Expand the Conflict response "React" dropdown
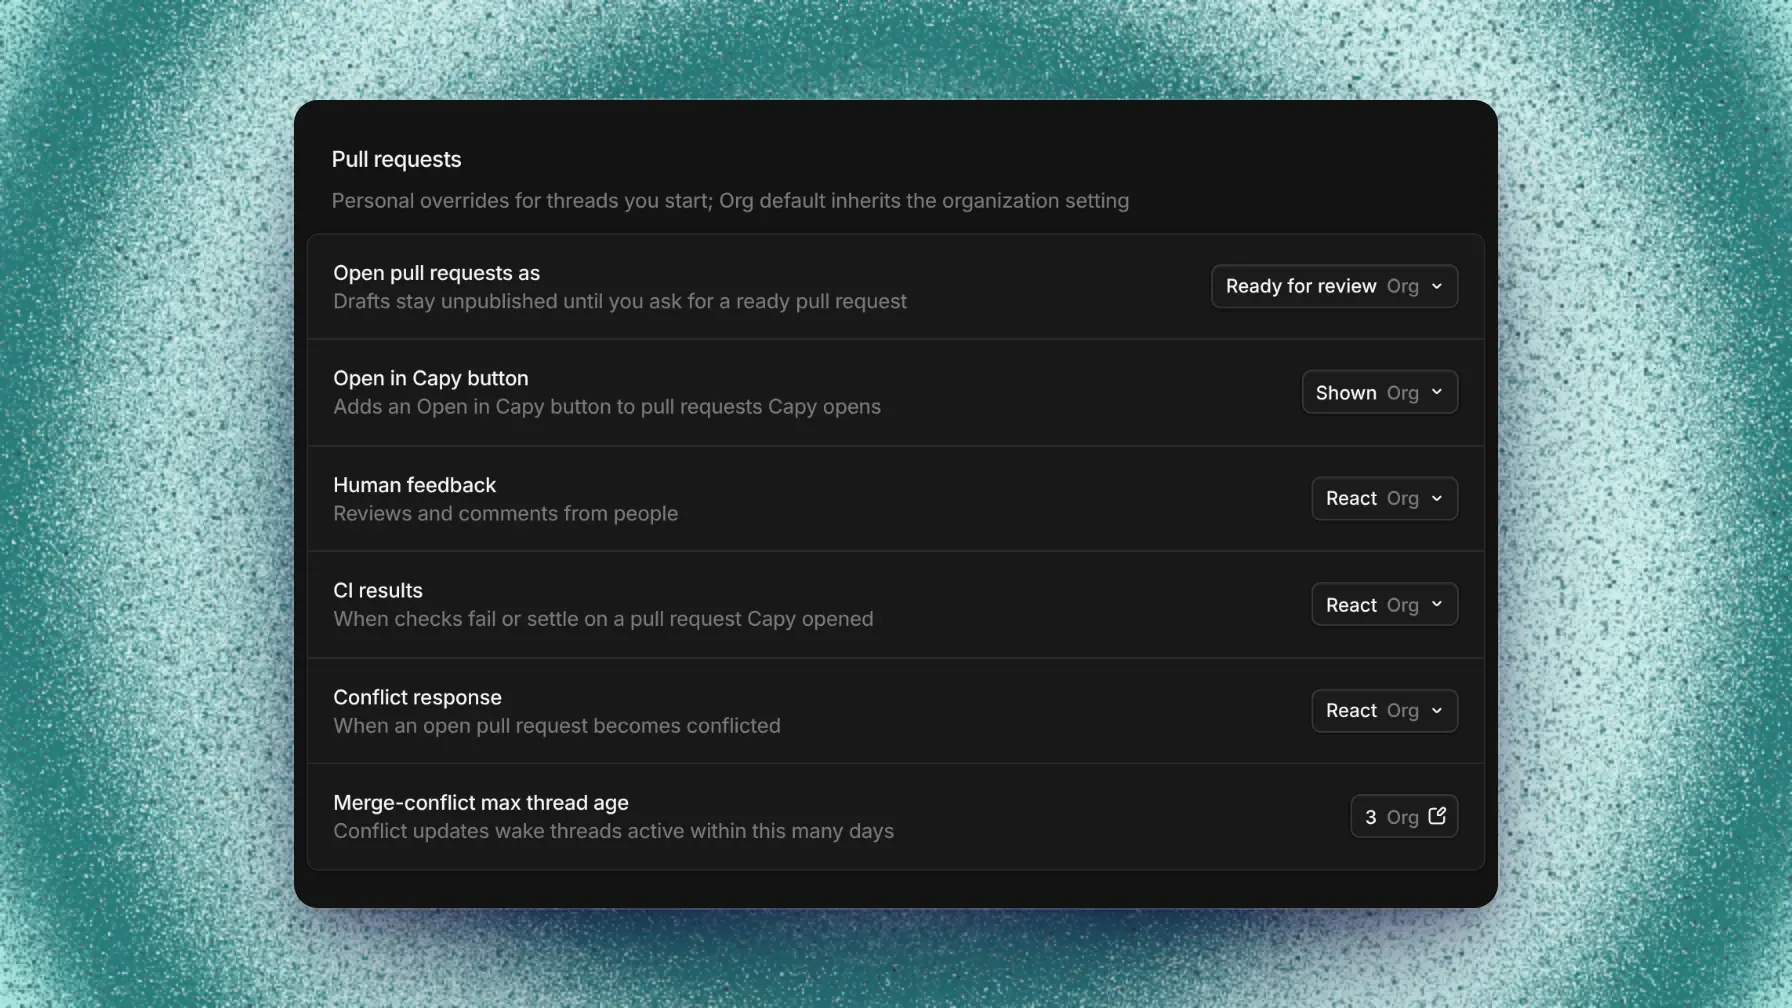1792x1008 pixels. [x=1384, y=711]
